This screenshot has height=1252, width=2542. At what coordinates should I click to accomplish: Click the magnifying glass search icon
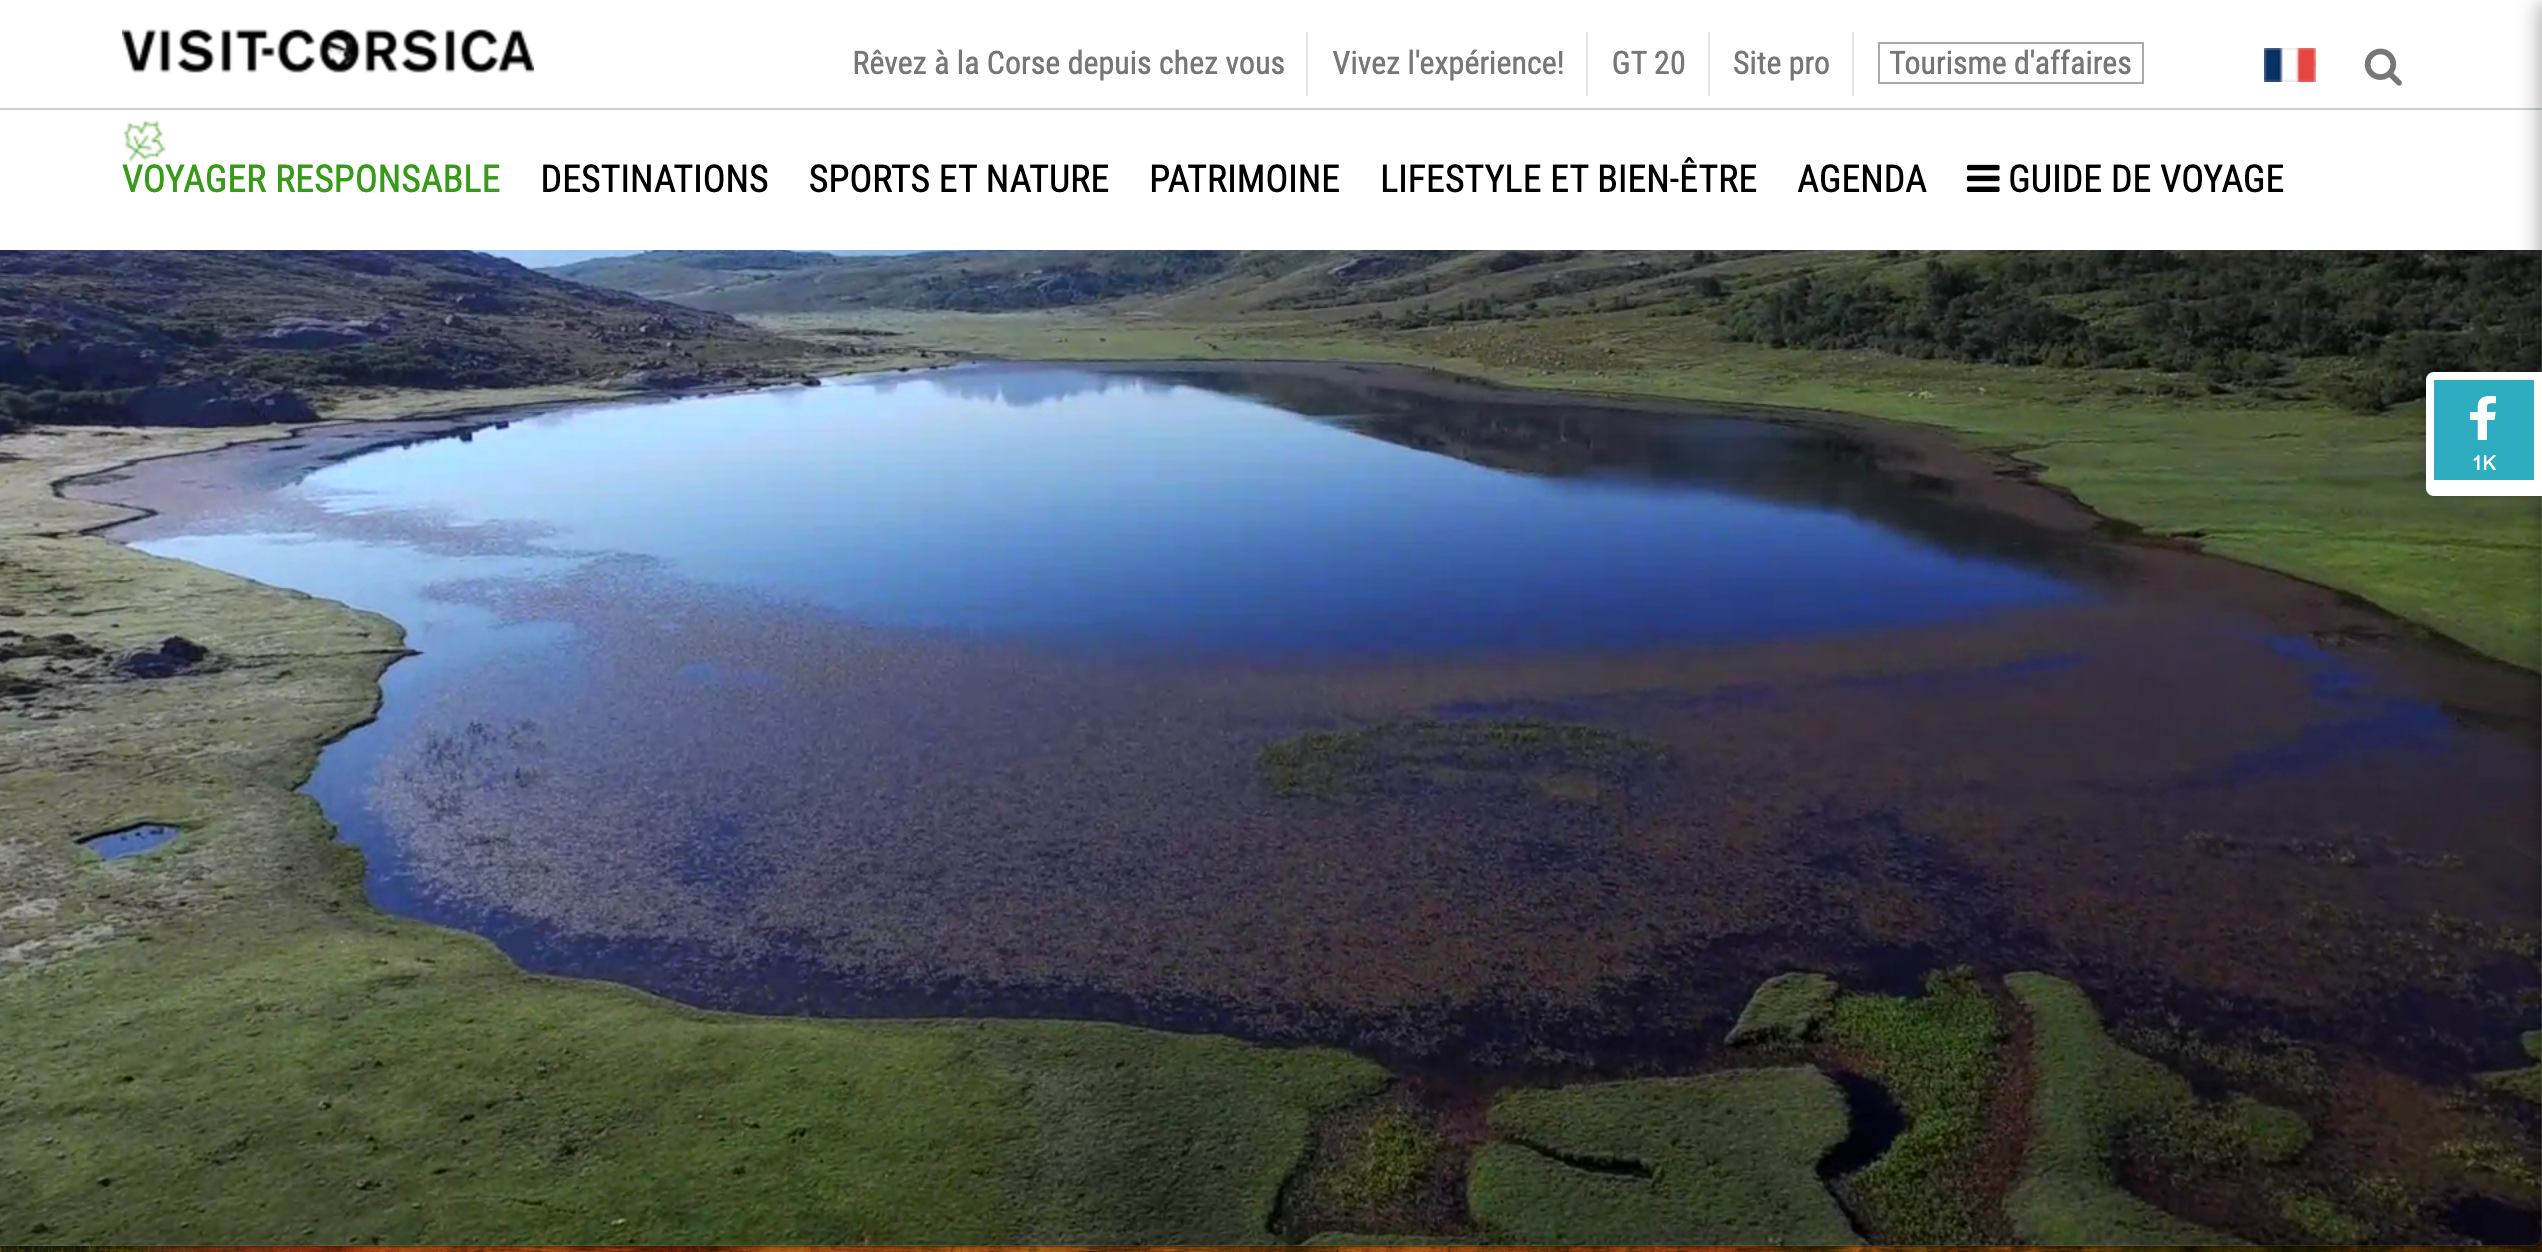point(2382,67)
